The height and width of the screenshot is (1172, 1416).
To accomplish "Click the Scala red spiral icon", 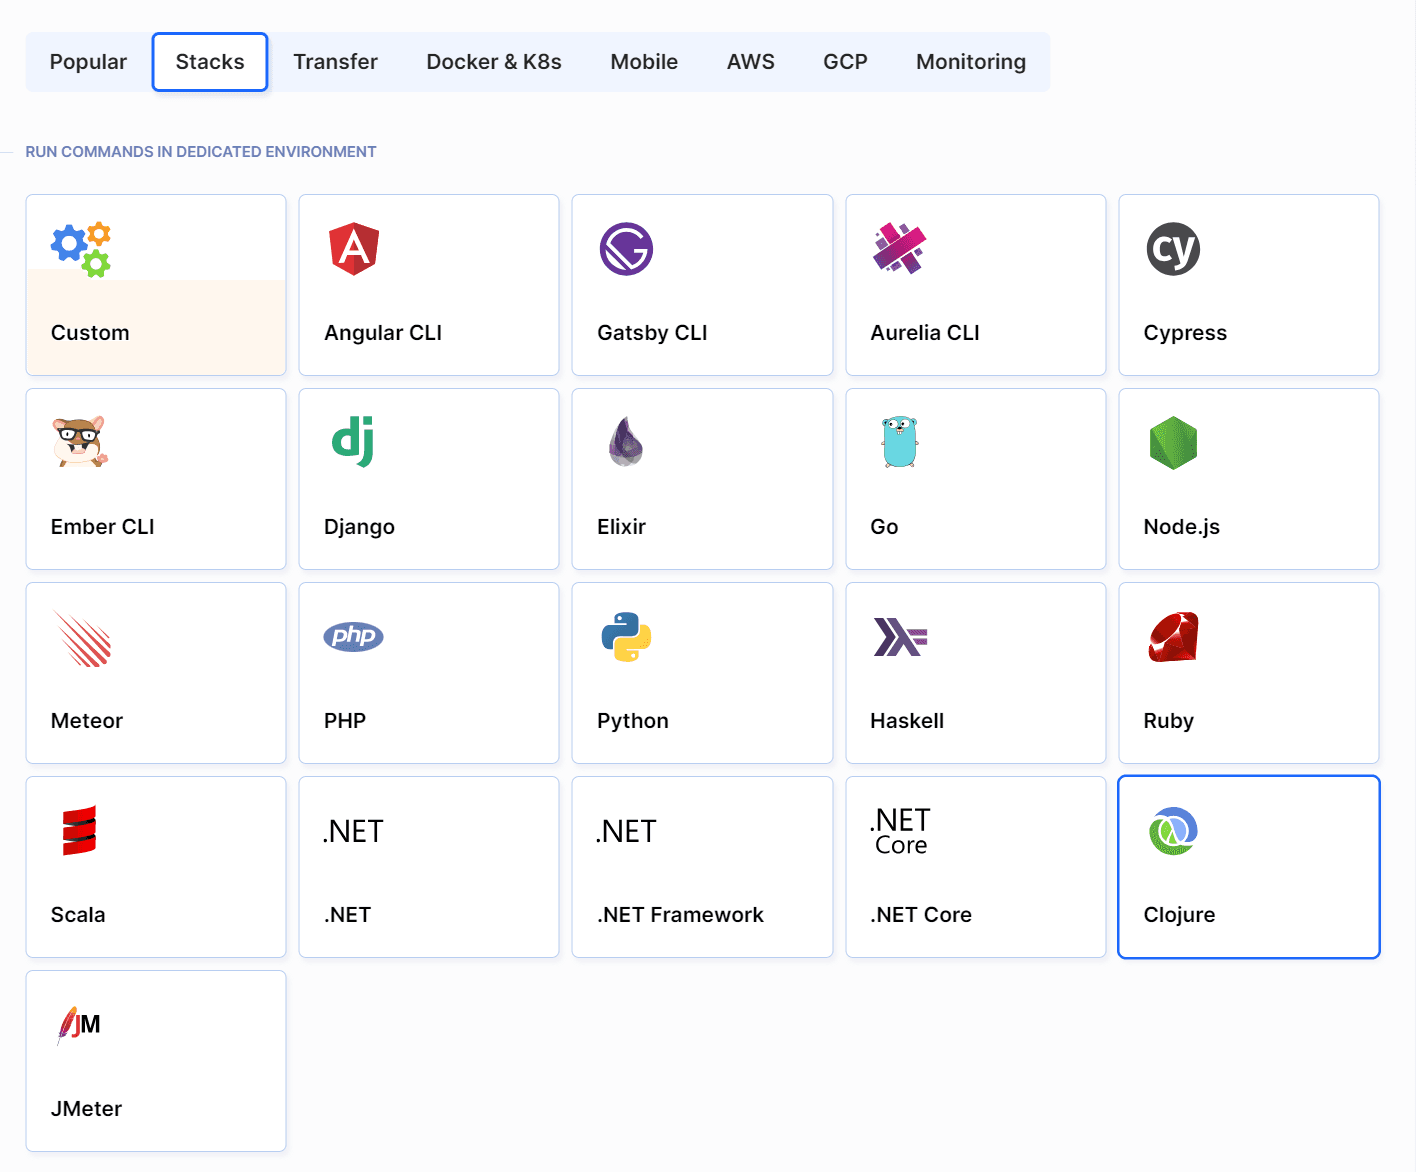I will pyautogui.click(x=79, y=831).
